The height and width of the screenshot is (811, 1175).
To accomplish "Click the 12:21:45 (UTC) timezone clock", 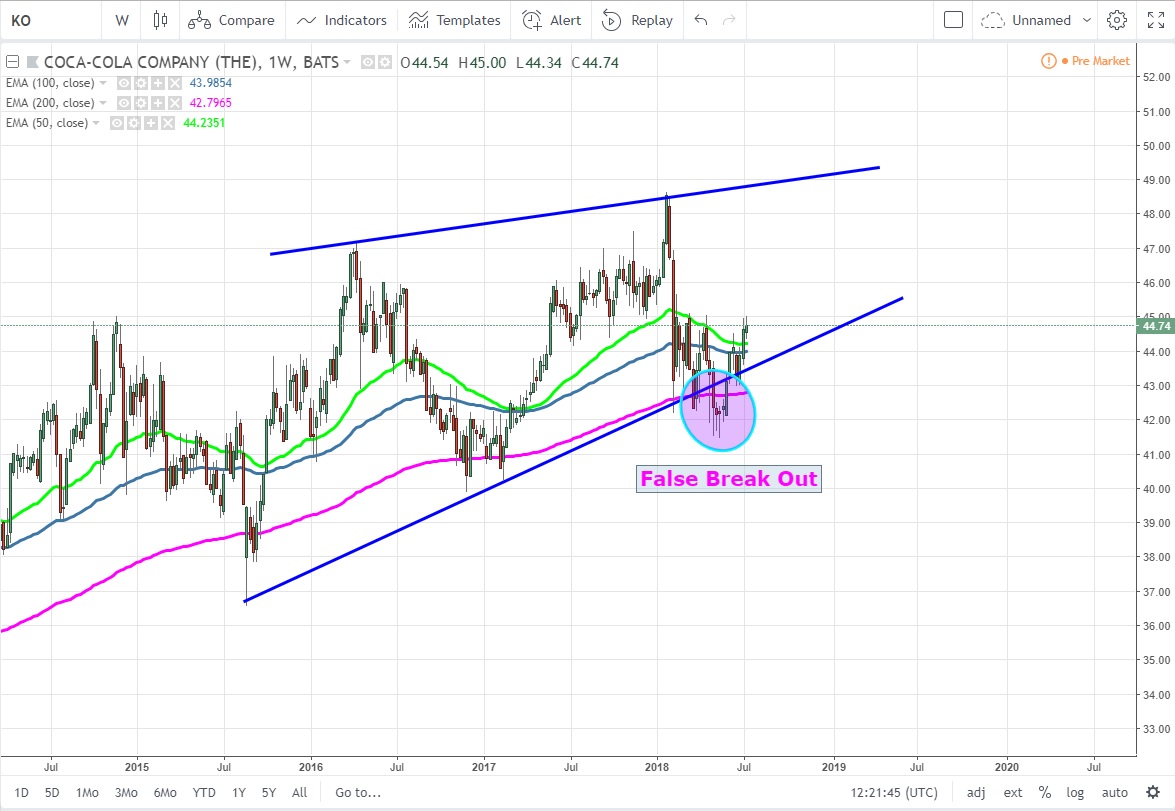I will click(894, 792).
